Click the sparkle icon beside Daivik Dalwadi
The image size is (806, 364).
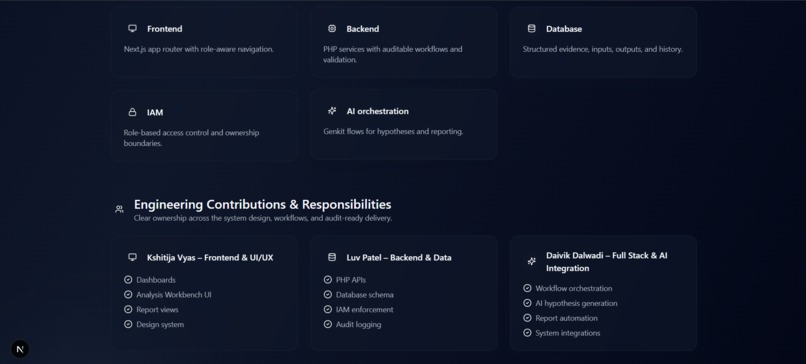tap(532, 262)
